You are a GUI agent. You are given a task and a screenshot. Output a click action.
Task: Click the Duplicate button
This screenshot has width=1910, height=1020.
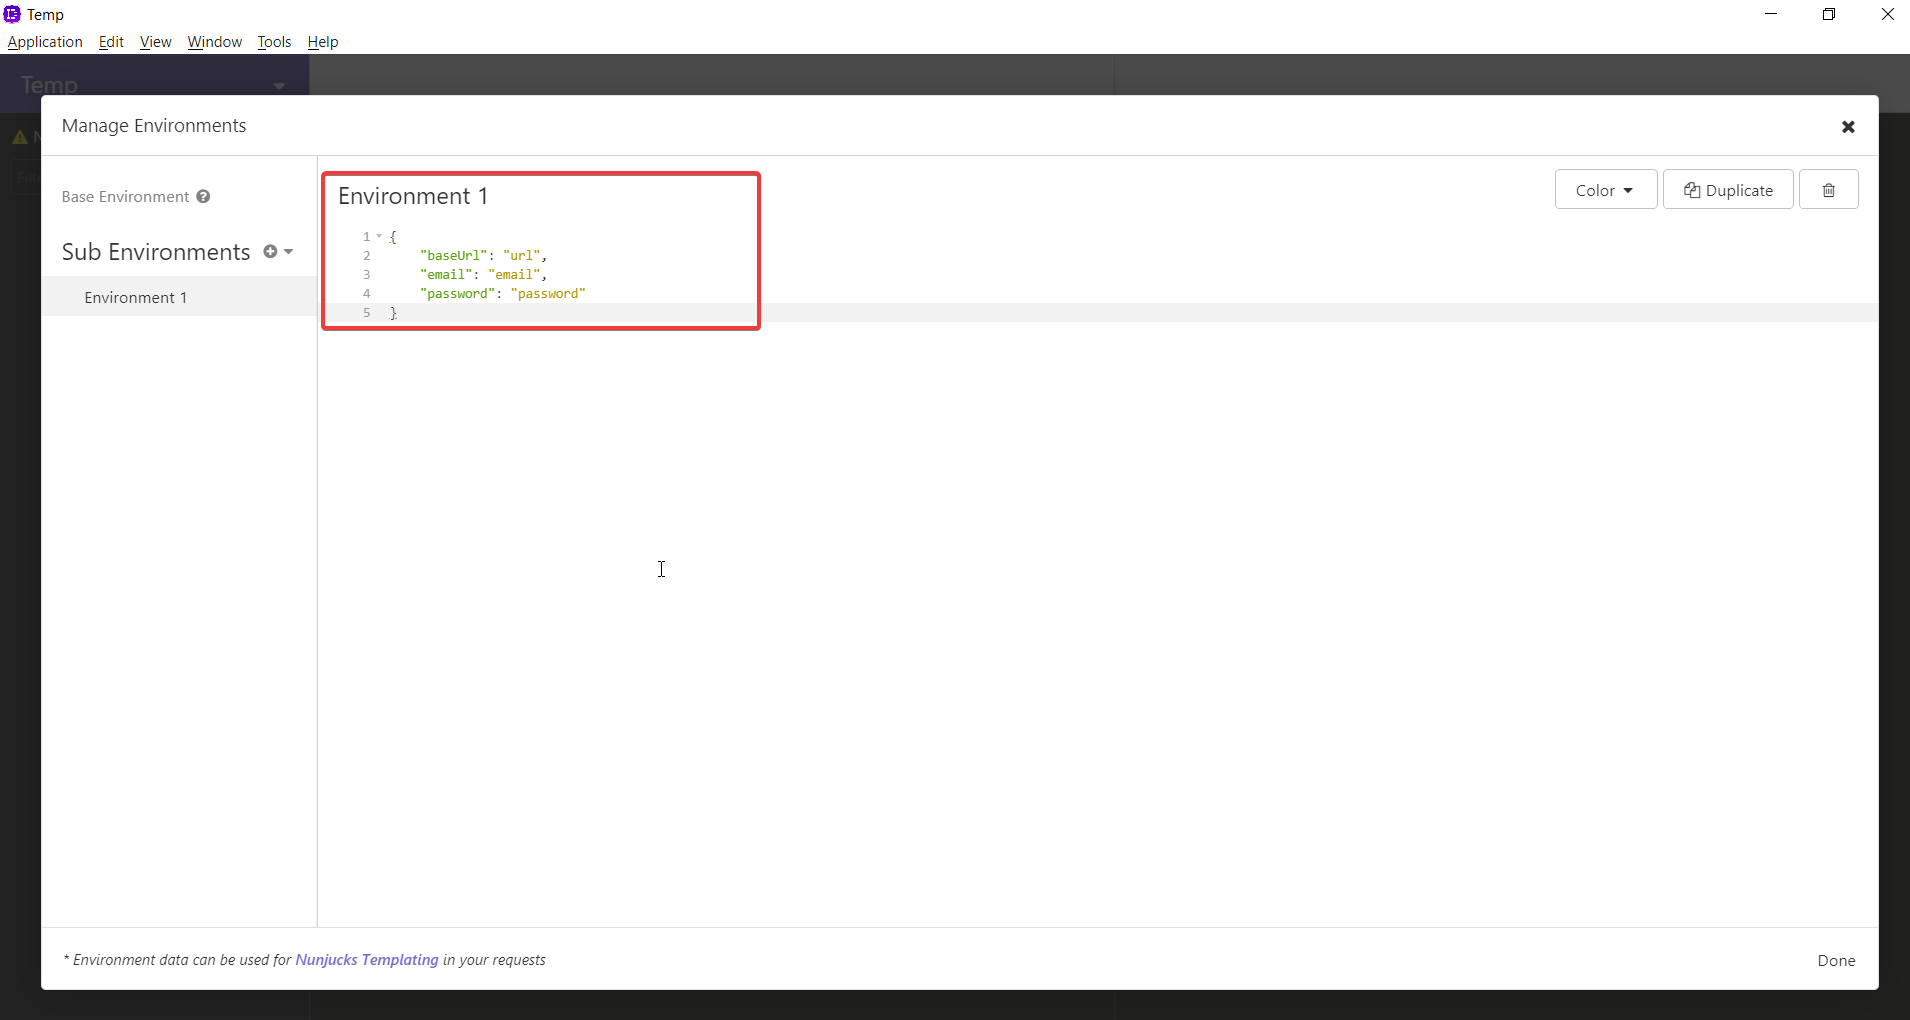pos(1728,190)
